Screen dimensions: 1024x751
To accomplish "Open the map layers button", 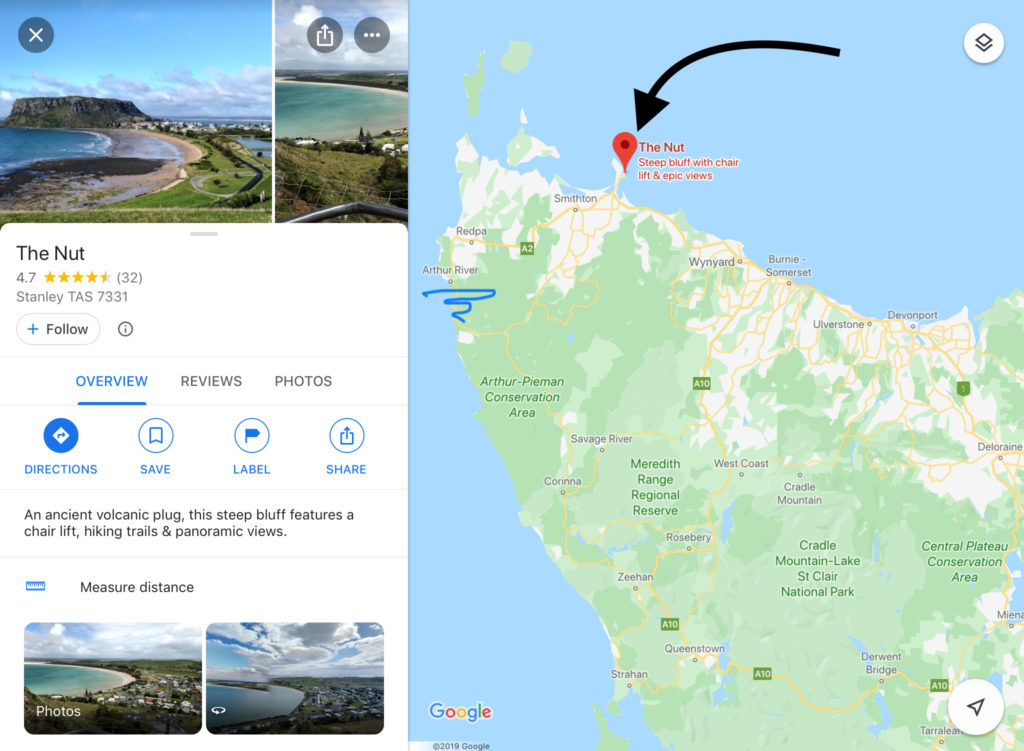I will click(x=984, y=43).
